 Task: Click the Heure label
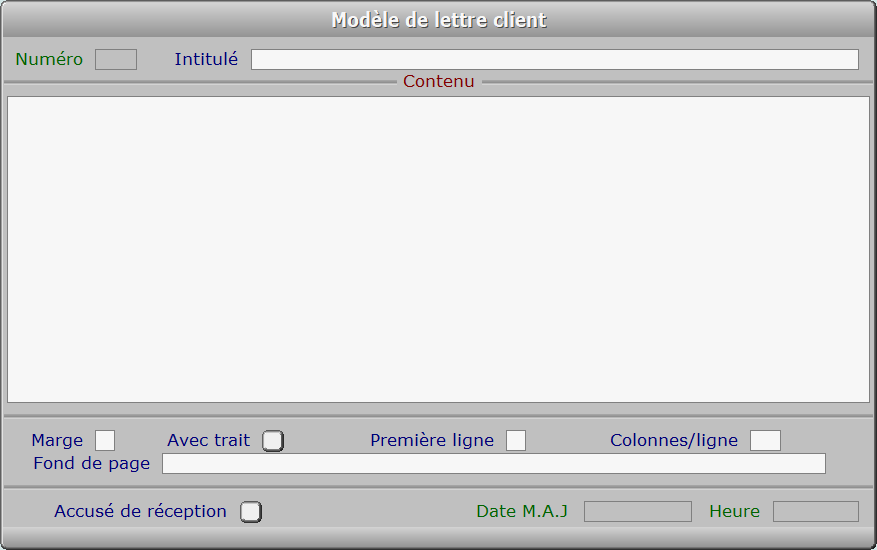734,511
